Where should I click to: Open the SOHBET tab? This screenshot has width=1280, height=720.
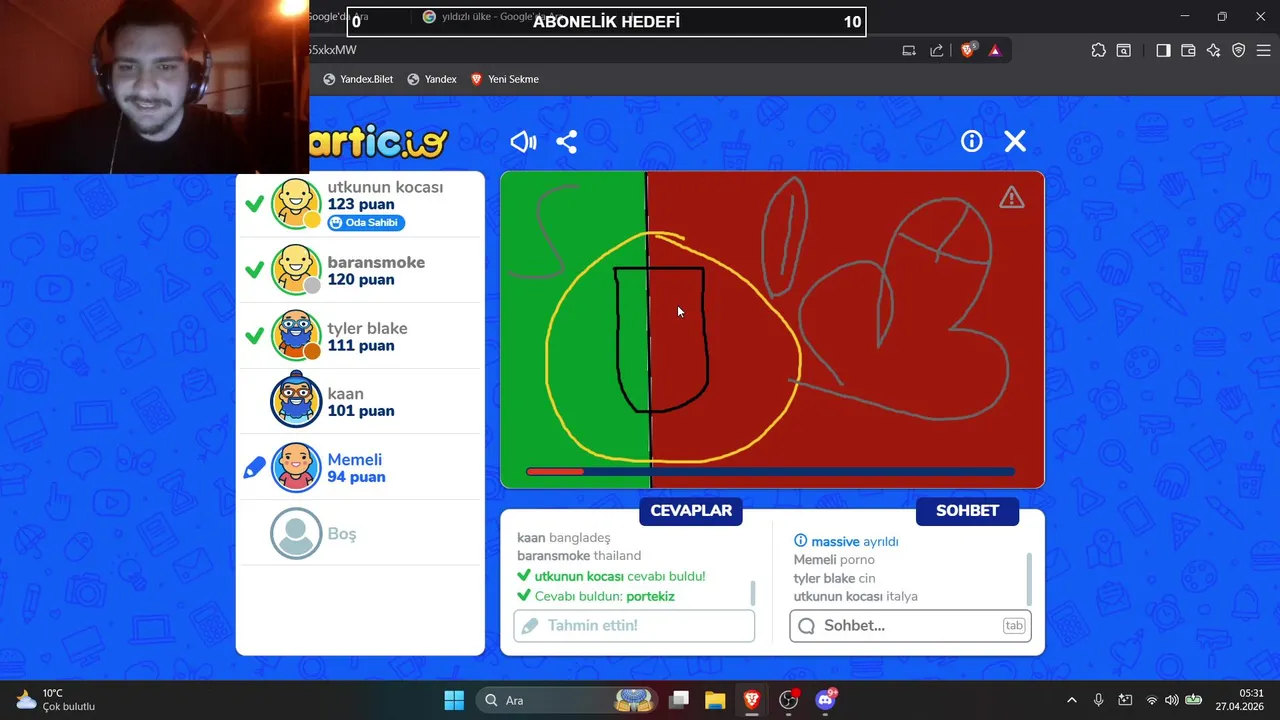click(967, 511)
